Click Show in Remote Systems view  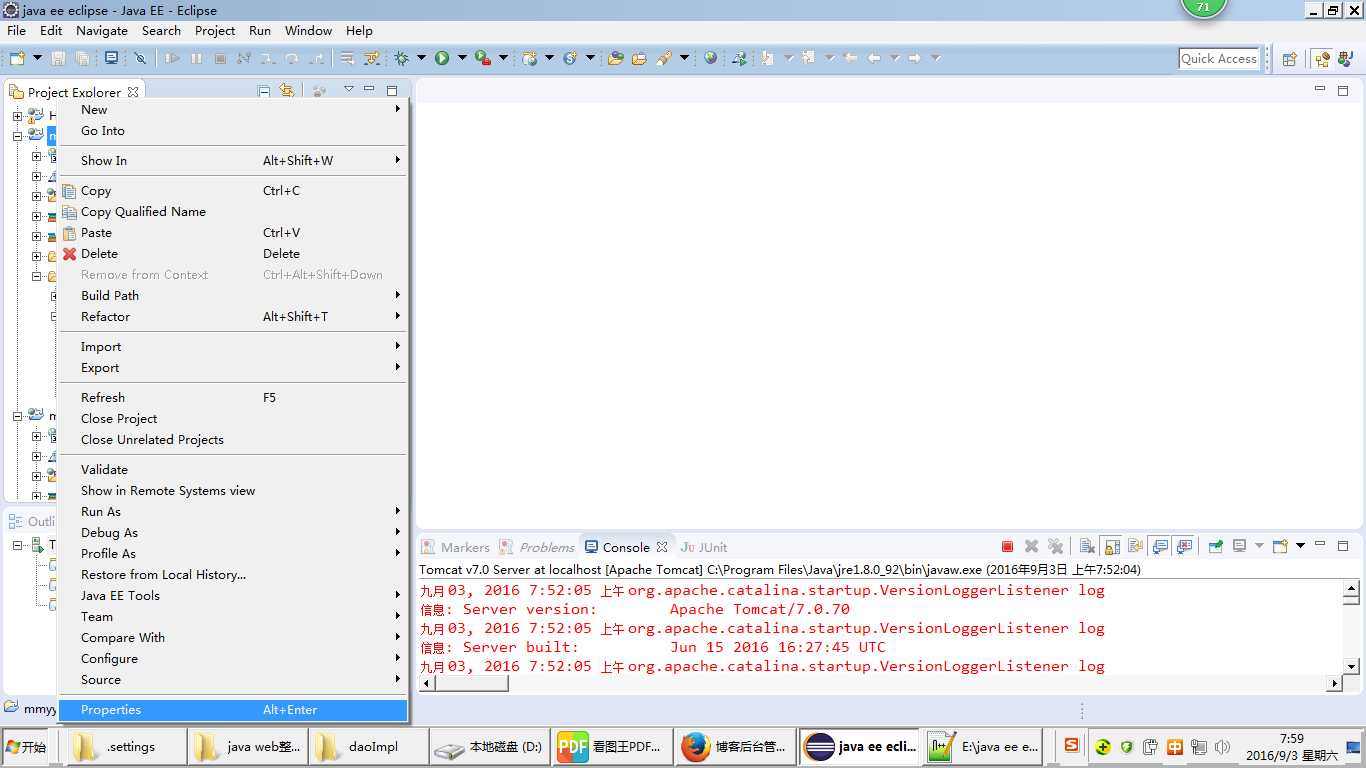click(233, 491)
